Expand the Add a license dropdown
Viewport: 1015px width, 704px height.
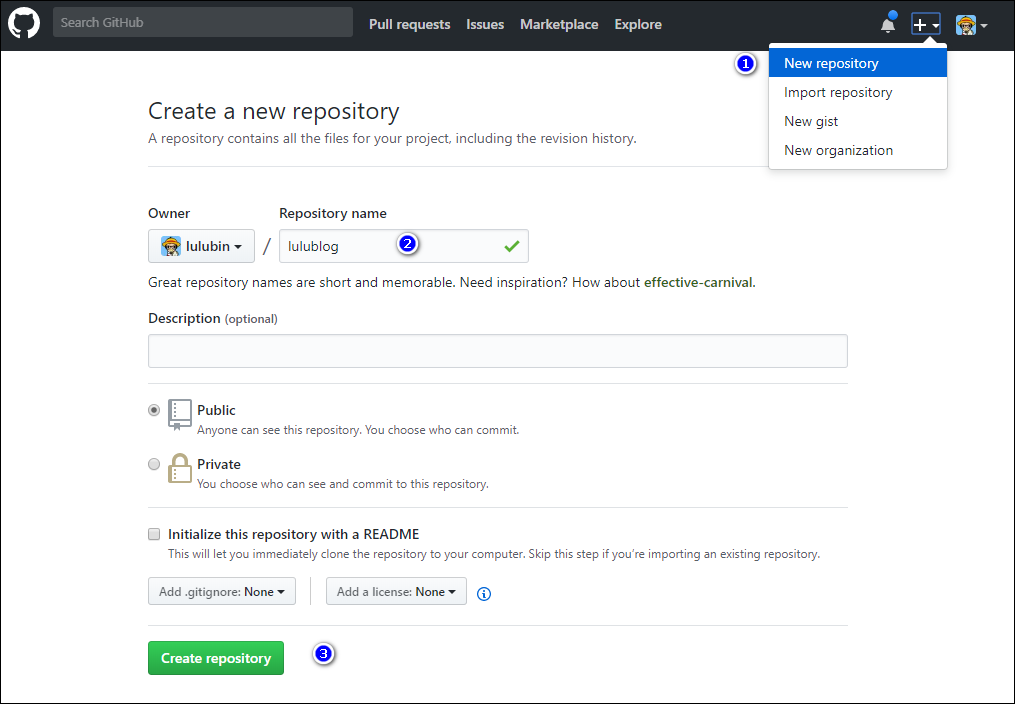[396, 591]
